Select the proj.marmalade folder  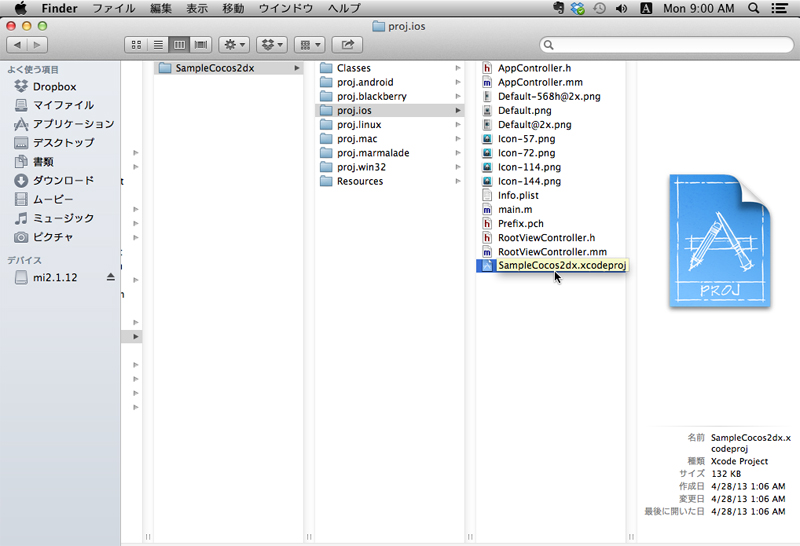click(x=389, y=153)
